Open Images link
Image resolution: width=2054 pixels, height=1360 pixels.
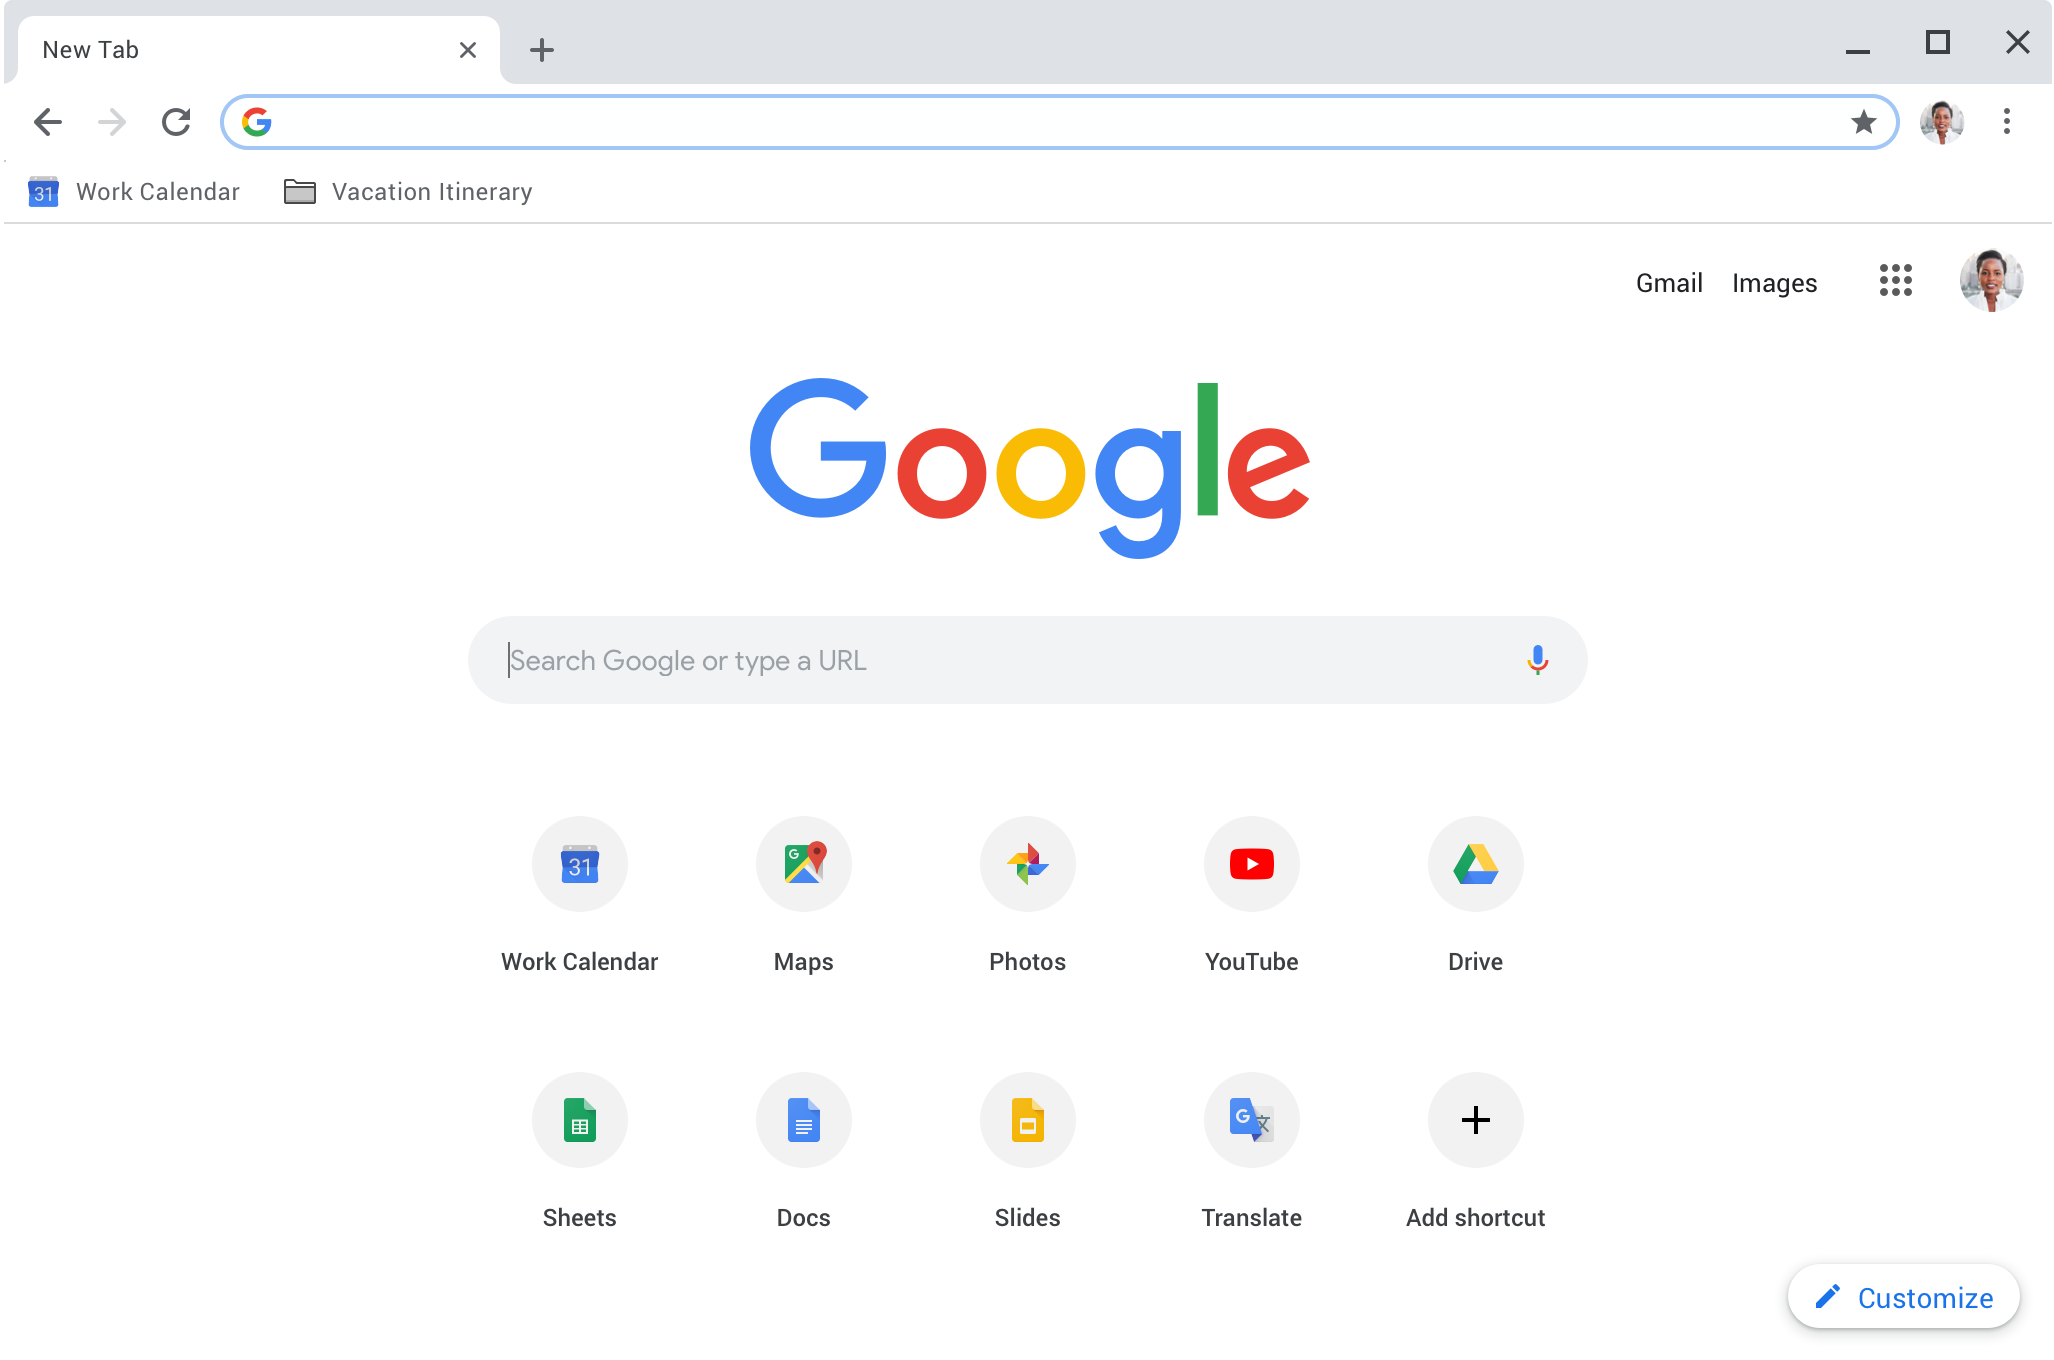point(1775,281)
